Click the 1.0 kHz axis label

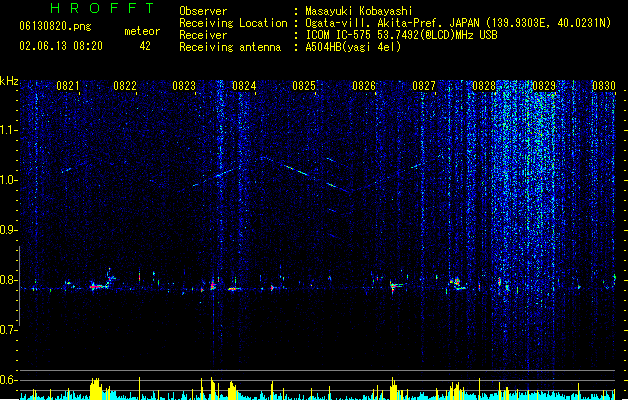7,180
